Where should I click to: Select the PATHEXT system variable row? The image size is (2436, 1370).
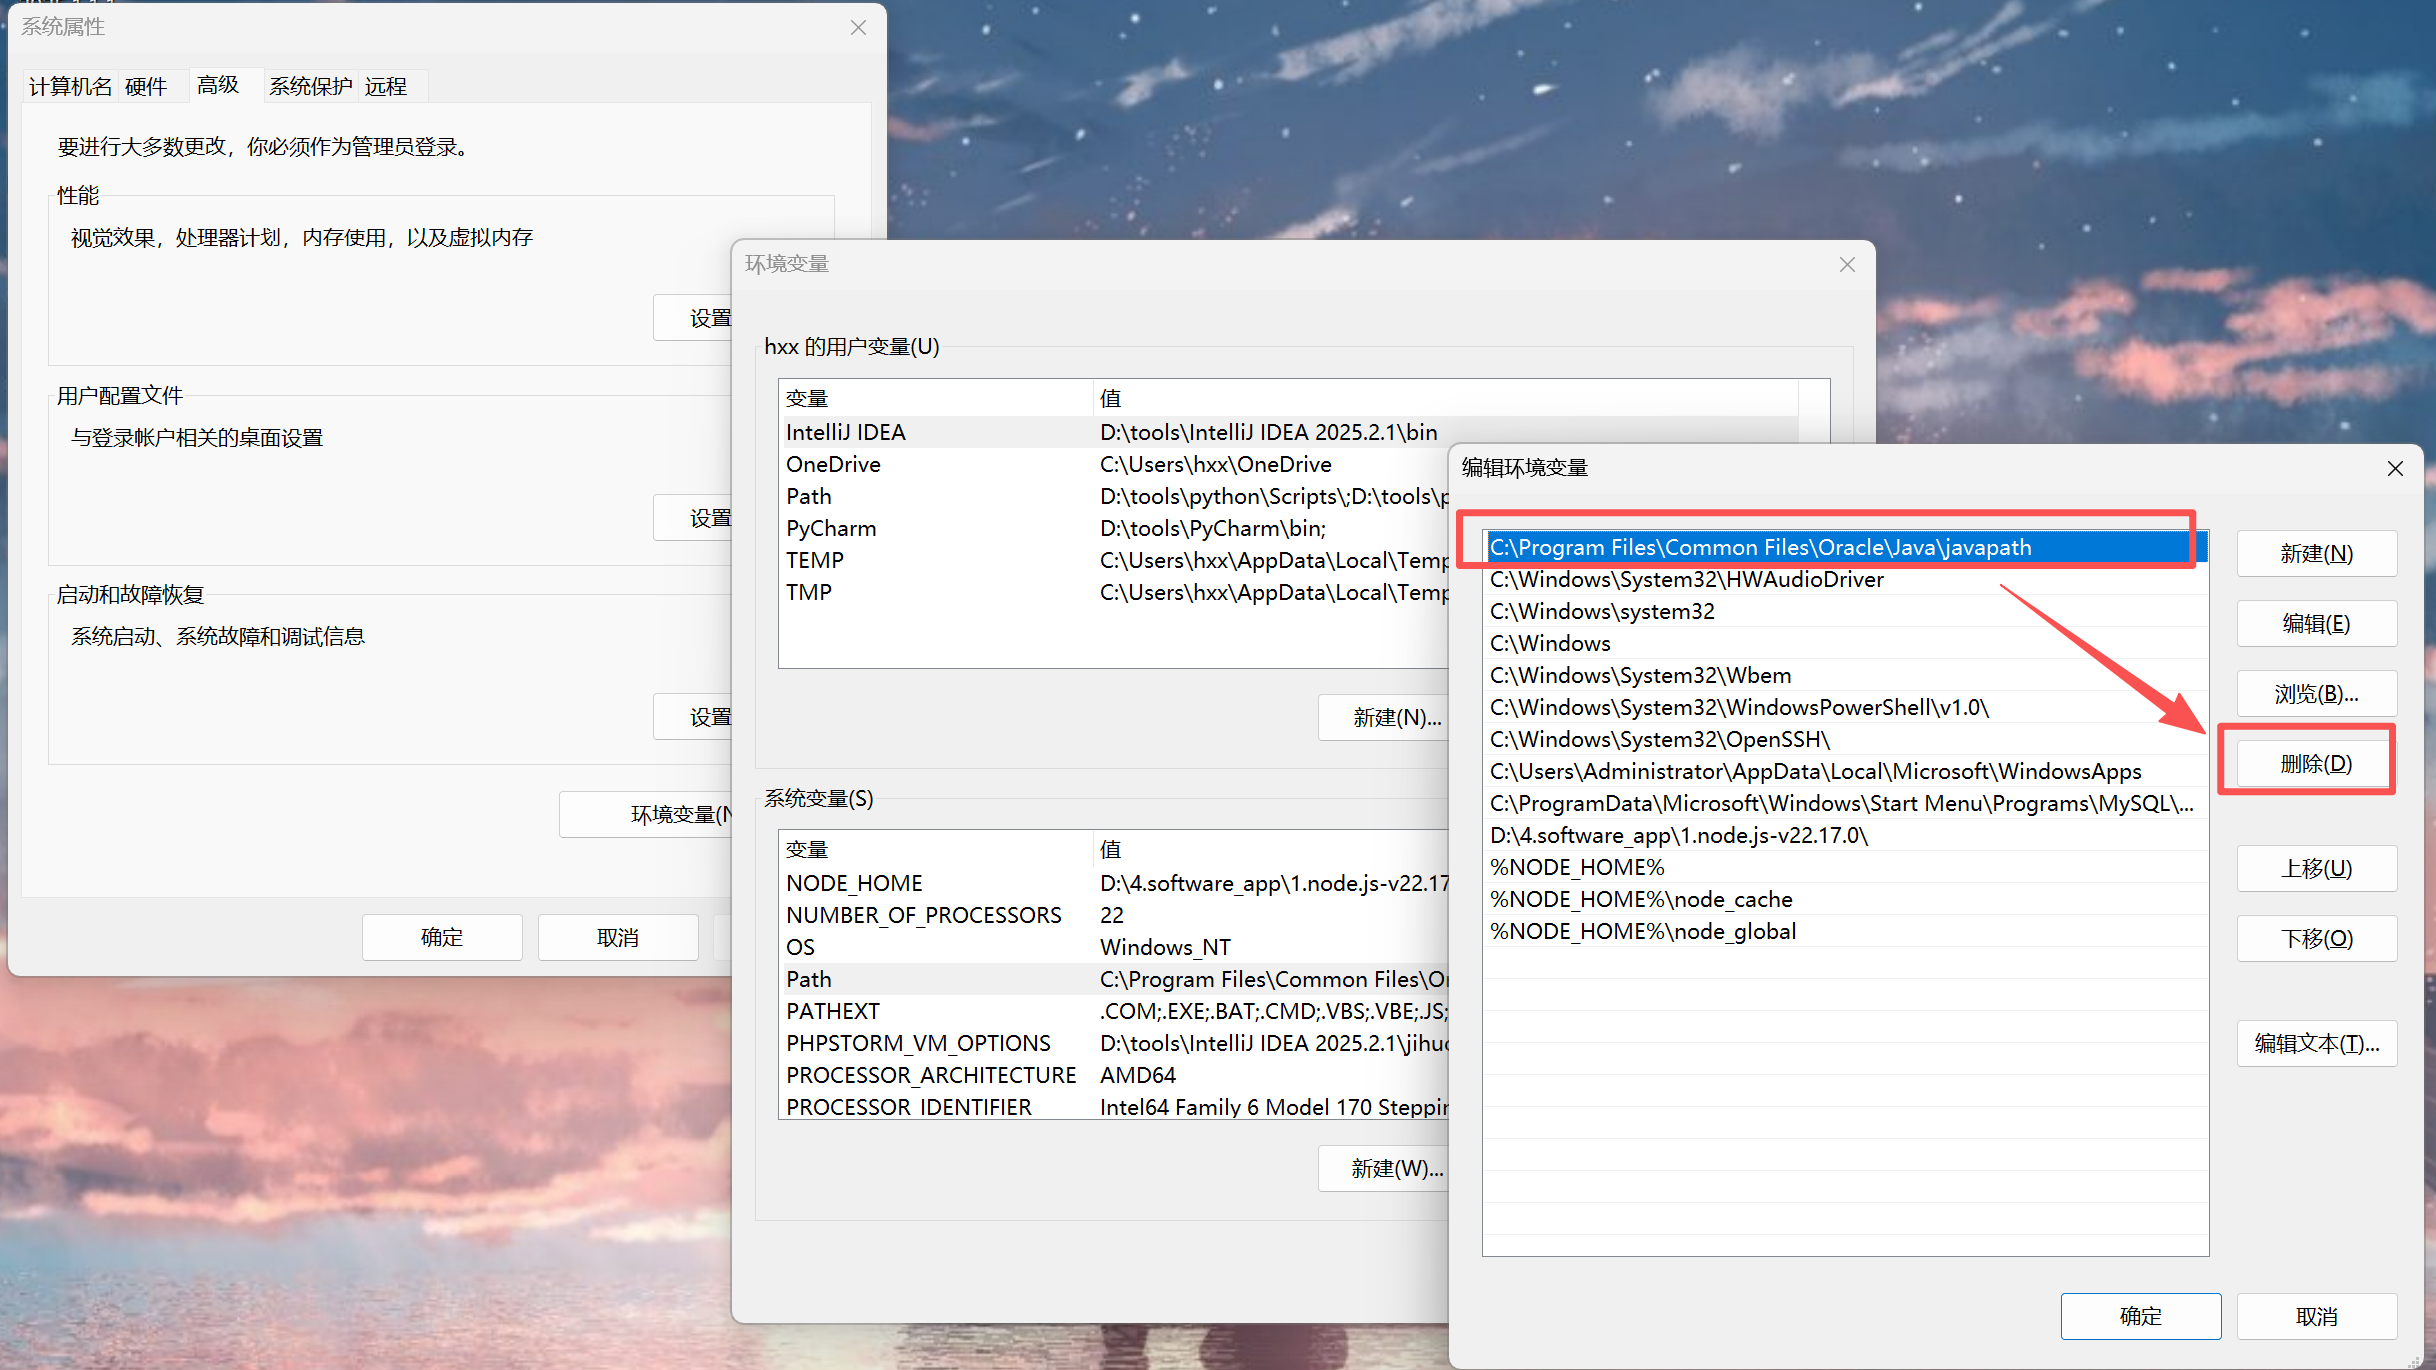pos(833,1012)
